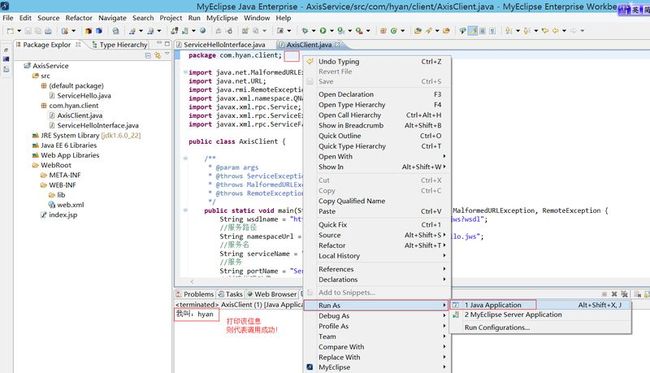
Task: Maximize the Package Explorer panel
Action: (167, 44)
